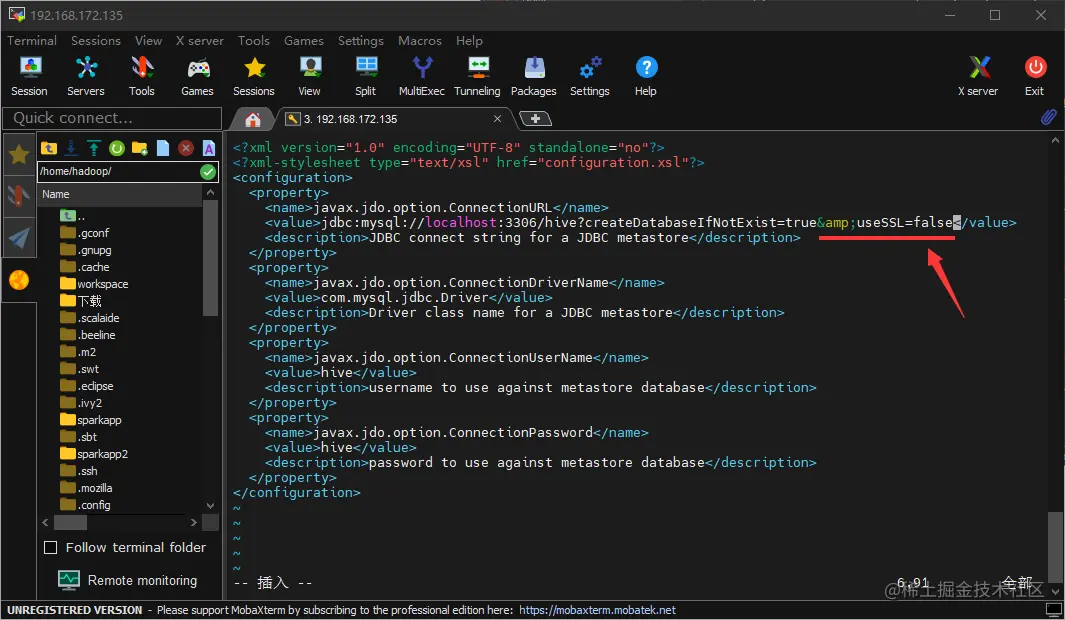
Task: Switch to the home tab
Action: pos(253,120)
